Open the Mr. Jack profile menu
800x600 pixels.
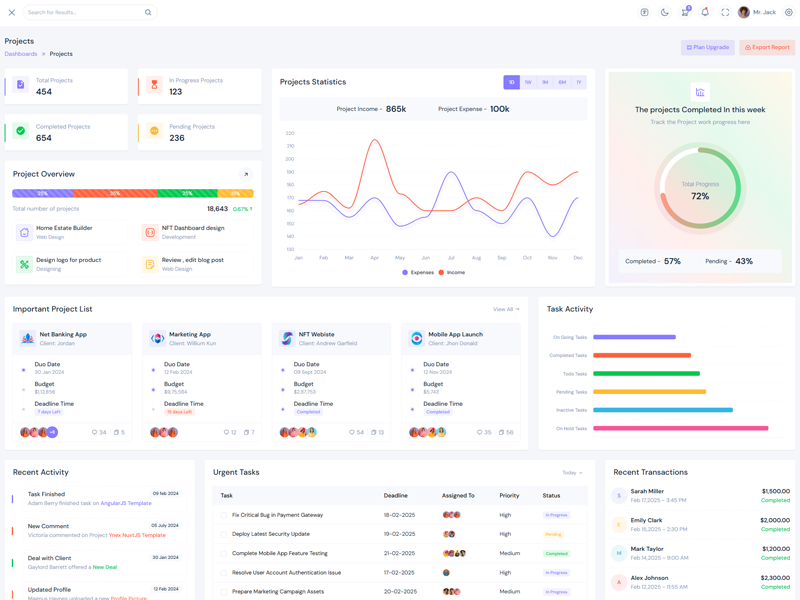pyautogui.click(x=757, y=13)
